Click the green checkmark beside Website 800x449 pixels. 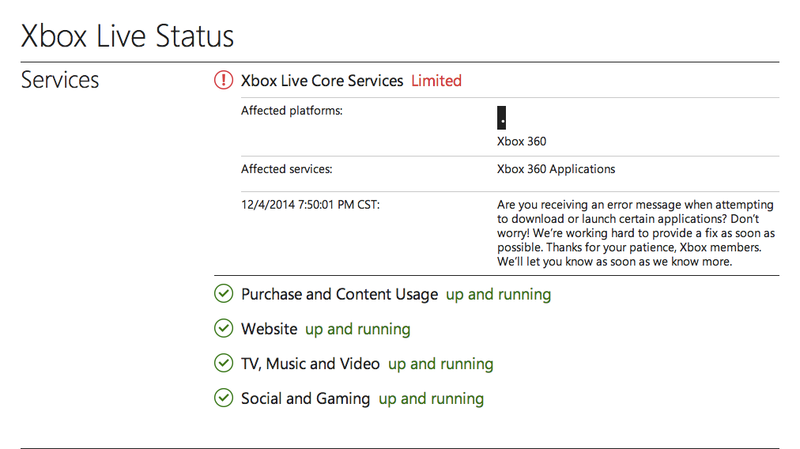(x=223, y=328)
